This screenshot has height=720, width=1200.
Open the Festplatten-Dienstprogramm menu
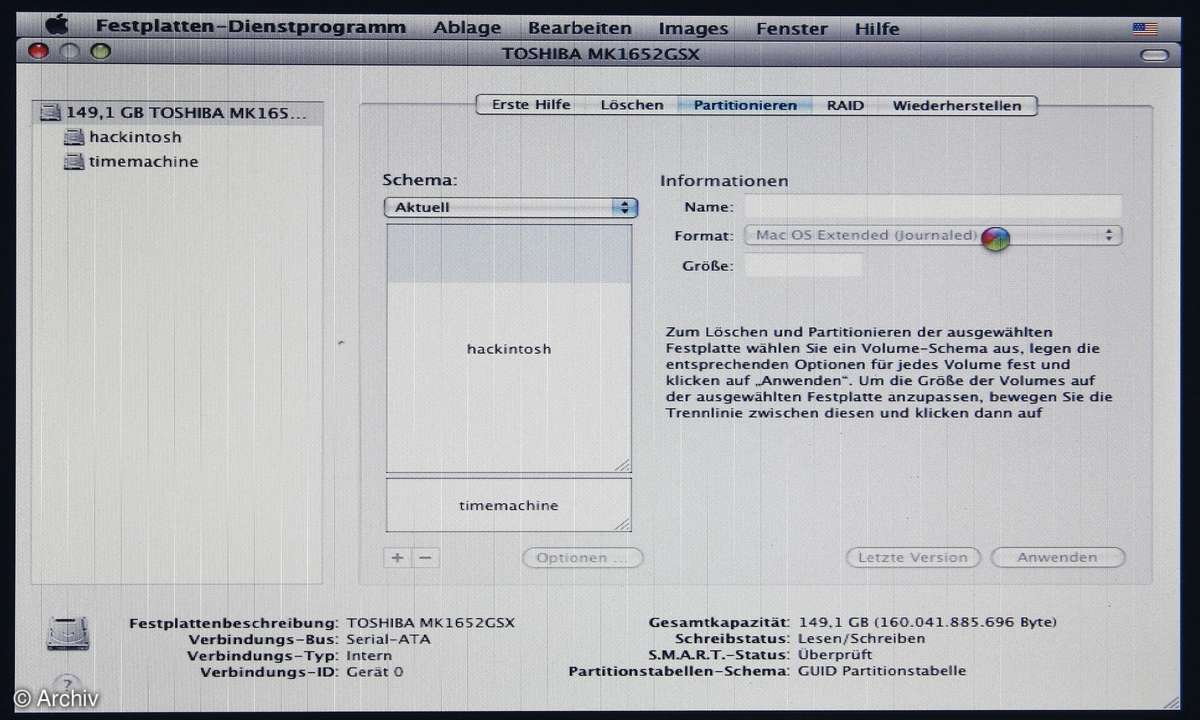click(x=251, y=28)
